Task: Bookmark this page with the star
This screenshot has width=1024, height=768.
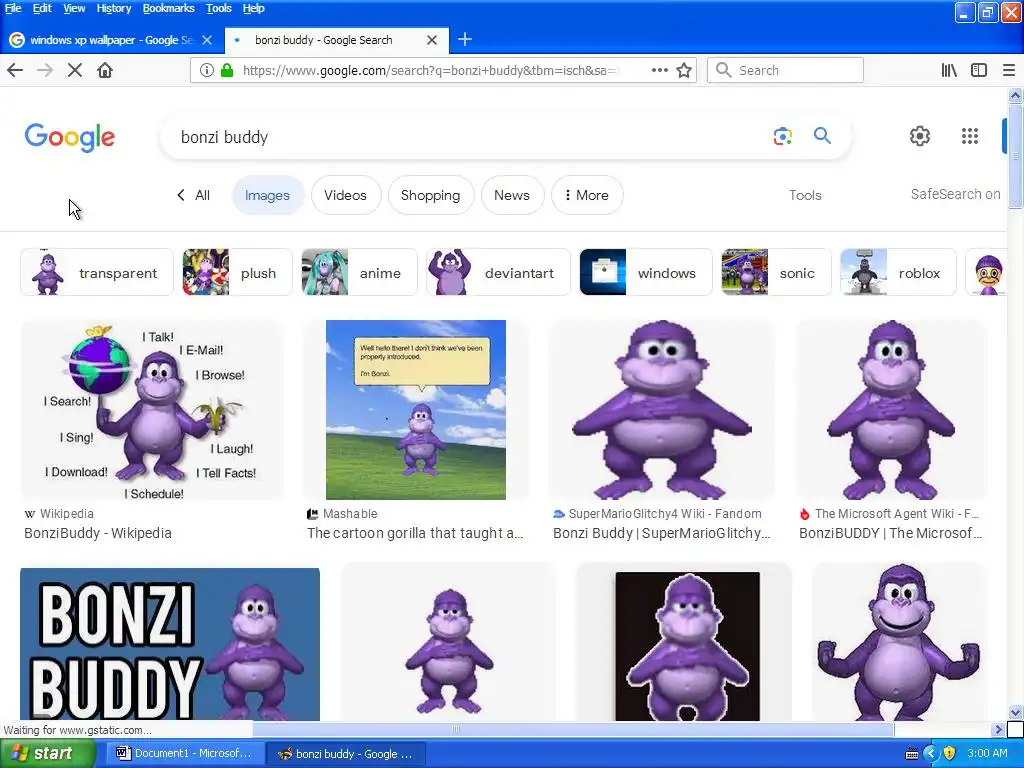Action: (x=684, y=70)
